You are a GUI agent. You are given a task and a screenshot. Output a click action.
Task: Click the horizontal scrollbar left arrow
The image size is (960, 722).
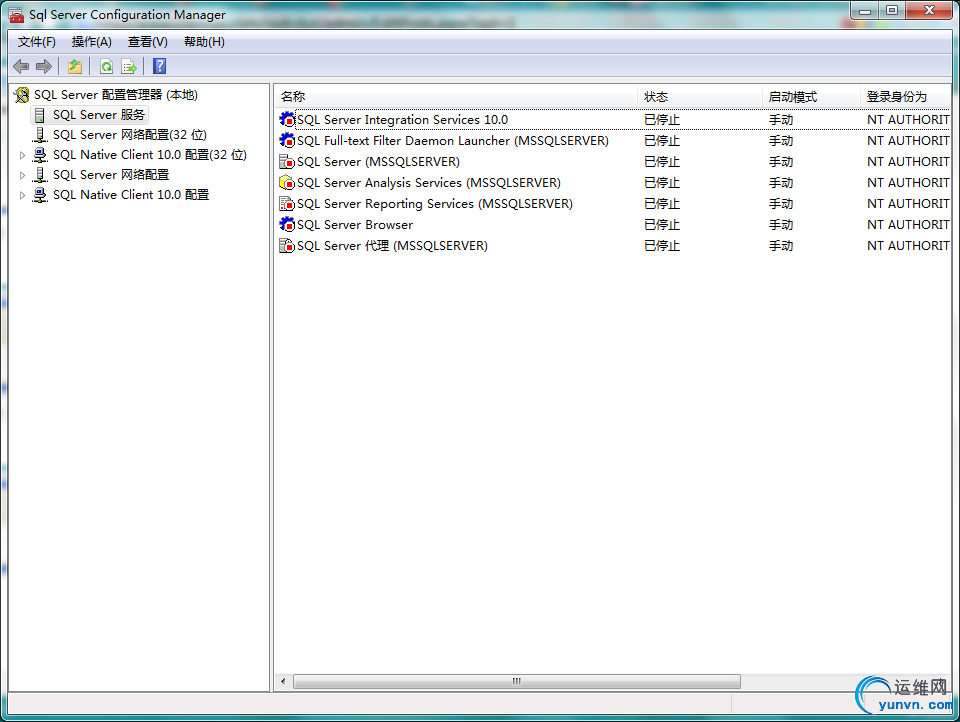[283, 681]
